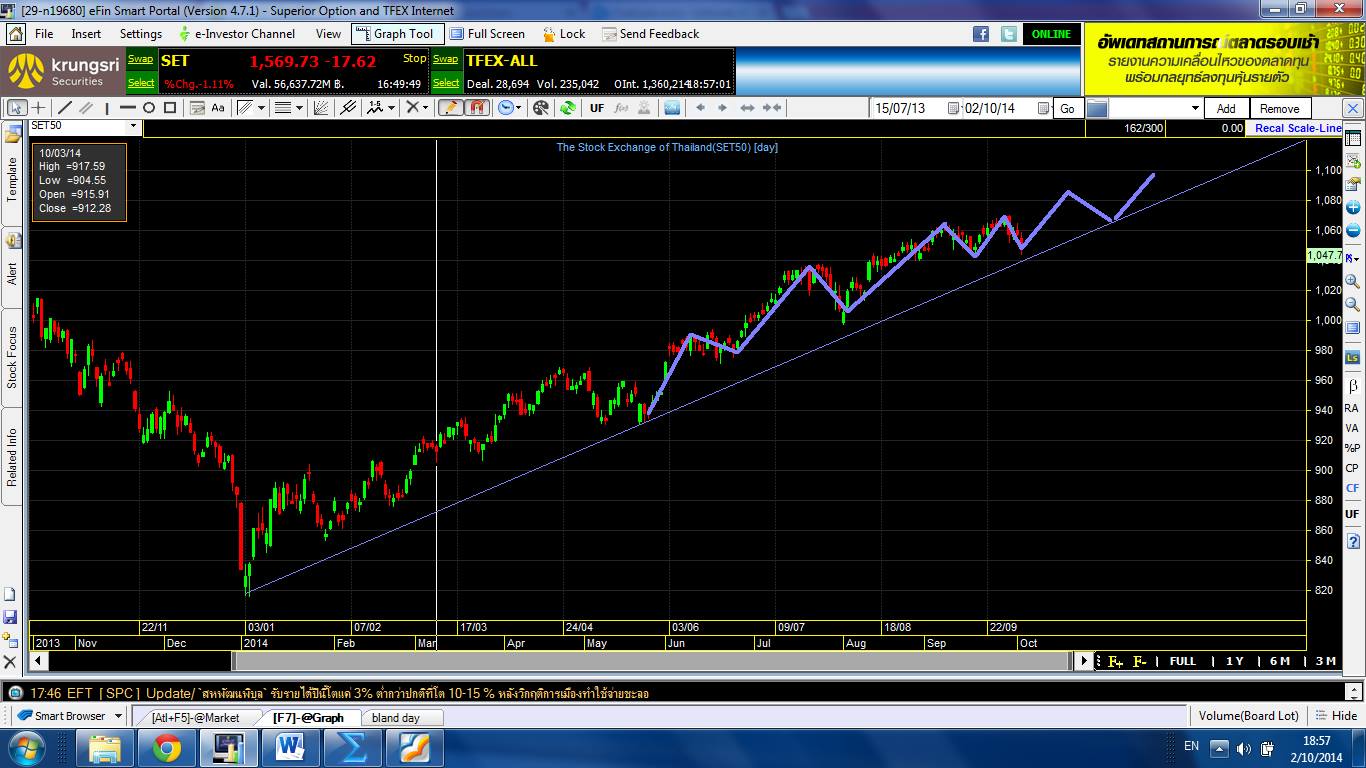Select the arrow pointer tool
The image size is (1366, 768).
point(17,108)
